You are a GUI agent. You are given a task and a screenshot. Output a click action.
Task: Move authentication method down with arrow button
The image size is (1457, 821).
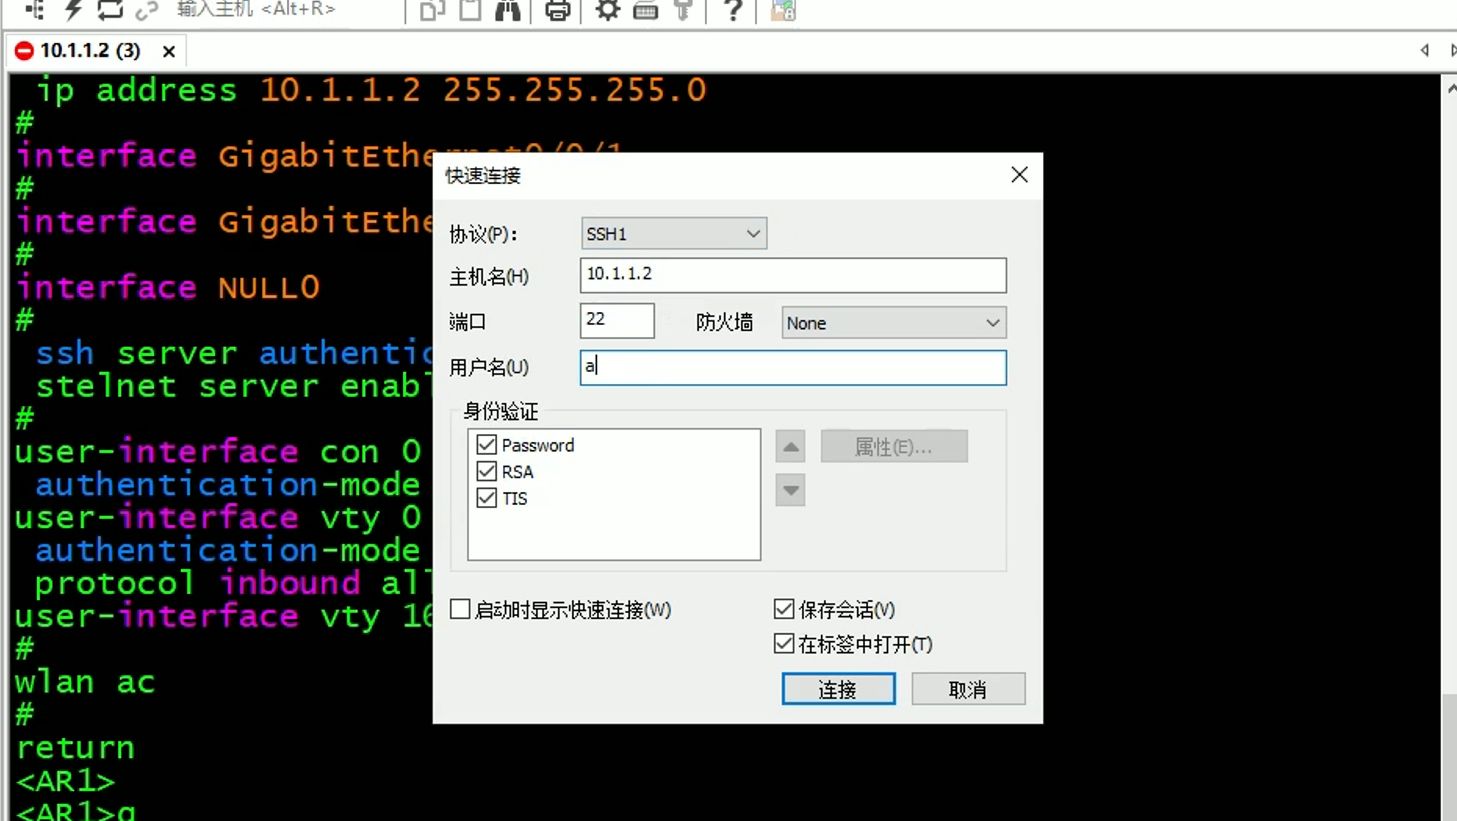coord(790,490)
